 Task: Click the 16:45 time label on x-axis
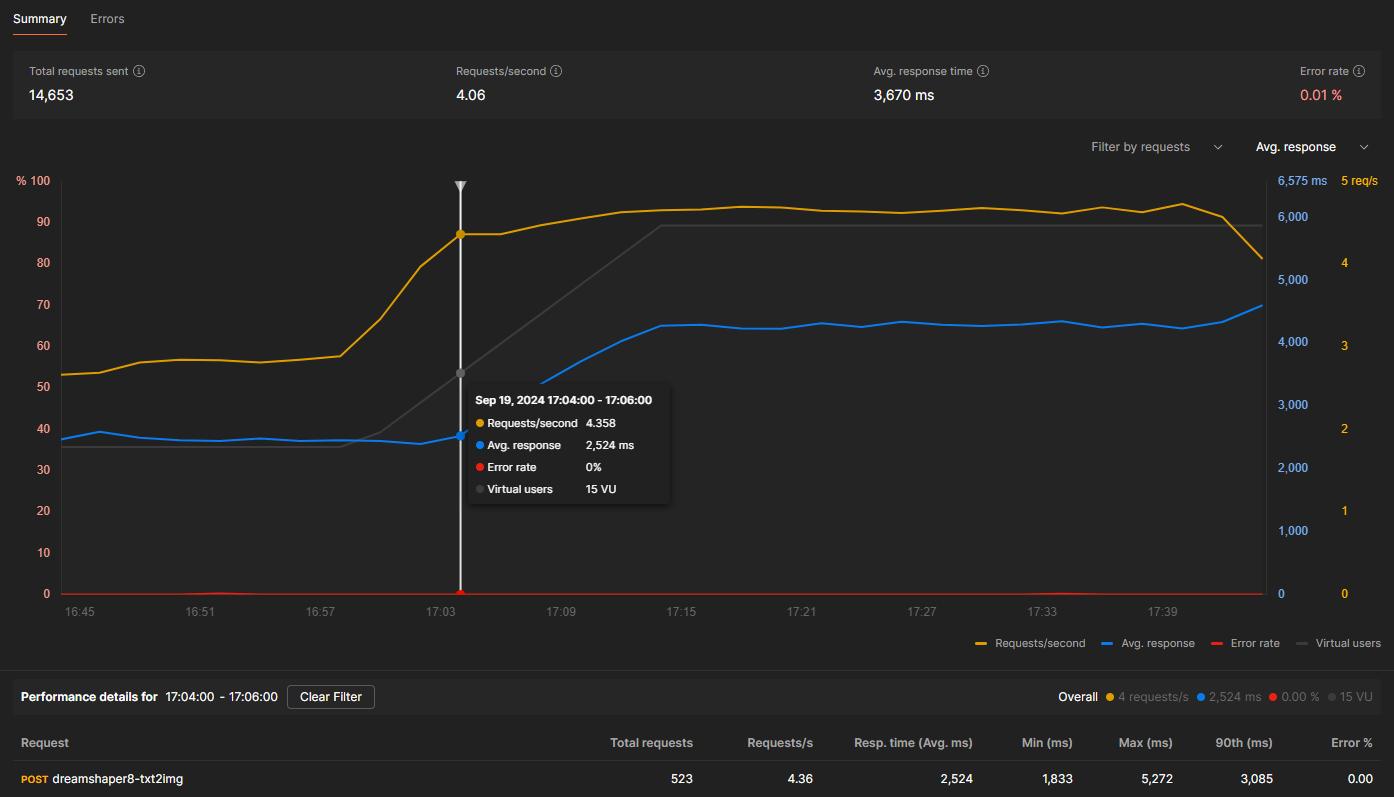click(79, 611)
